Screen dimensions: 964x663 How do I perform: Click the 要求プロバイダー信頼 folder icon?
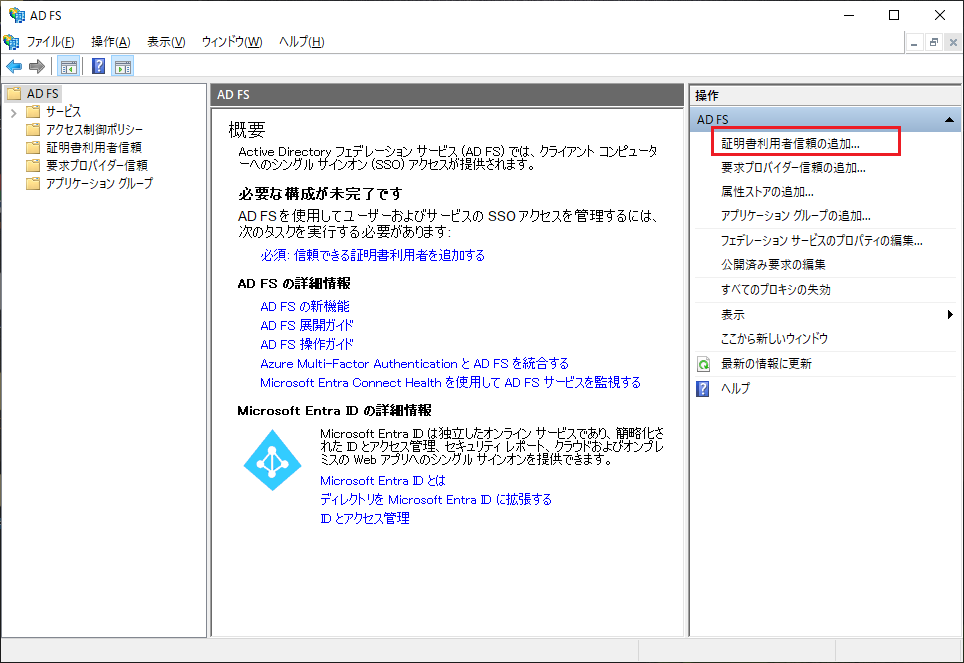click(x=33, y=165)
